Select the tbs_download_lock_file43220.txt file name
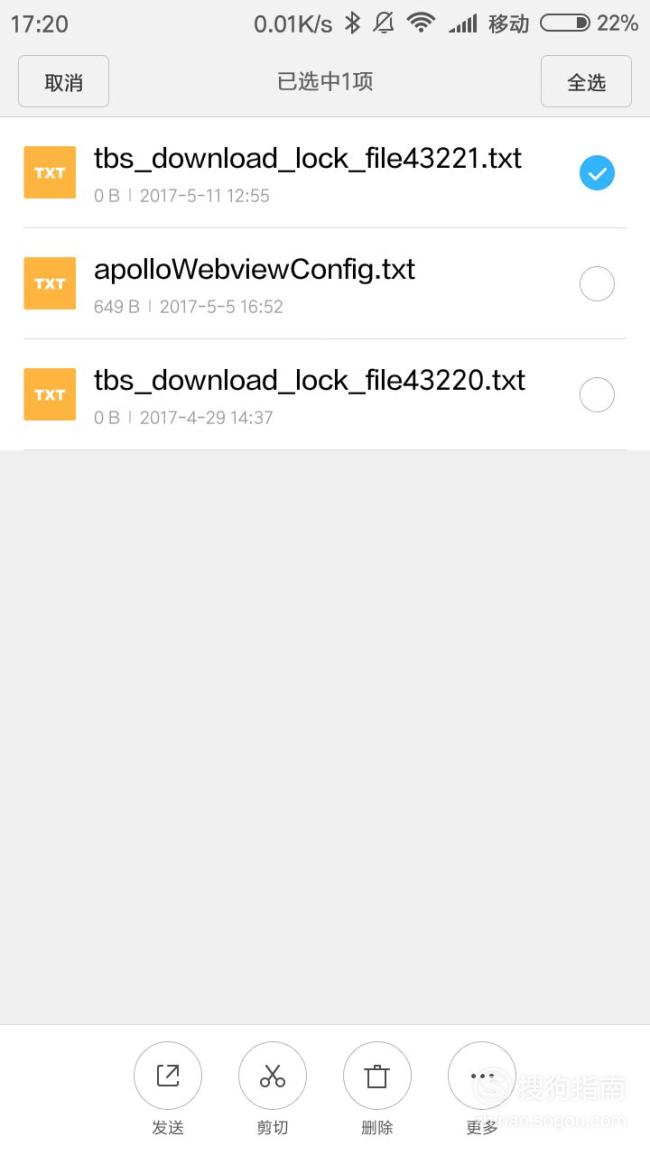Image resolution: width=650 pixels, height=1155 pixels. pyautogui.click(x=310, y=380)
